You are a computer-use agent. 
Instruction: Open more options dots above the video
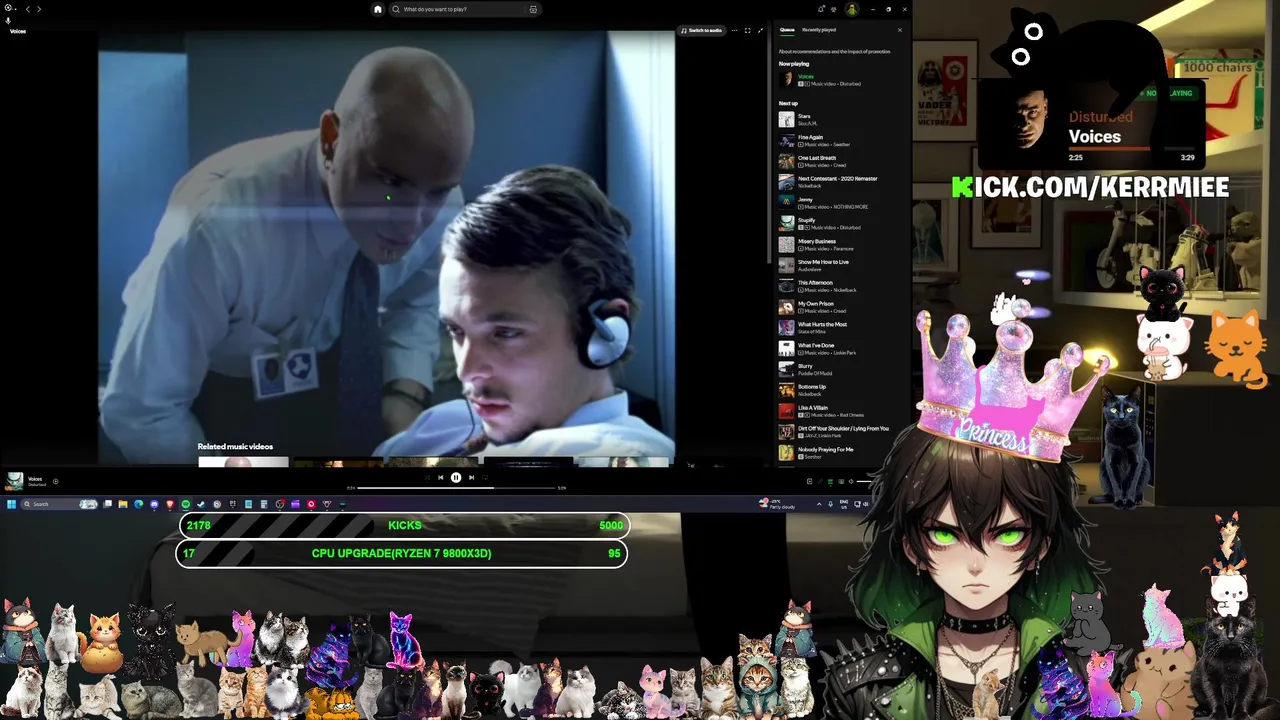coord(734,30)
